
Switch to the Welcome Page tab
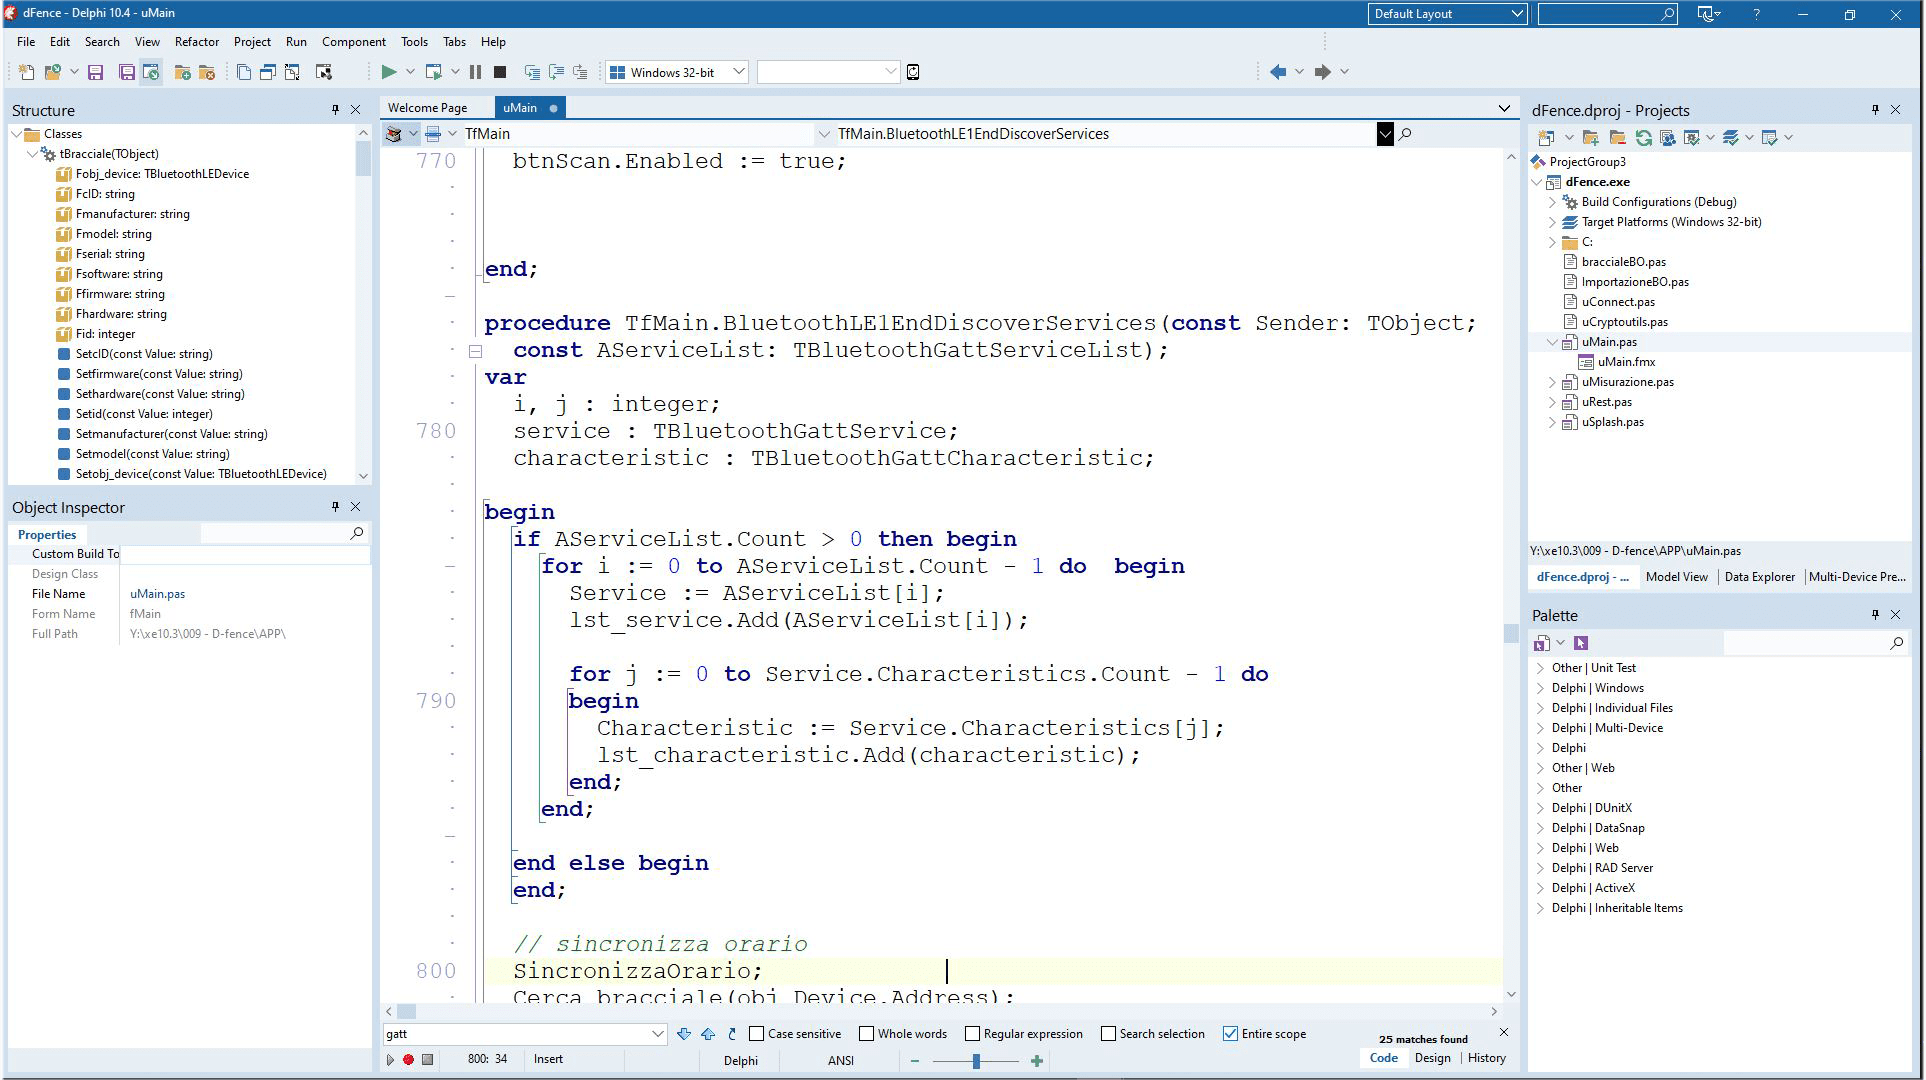click(x=427, y=108)
